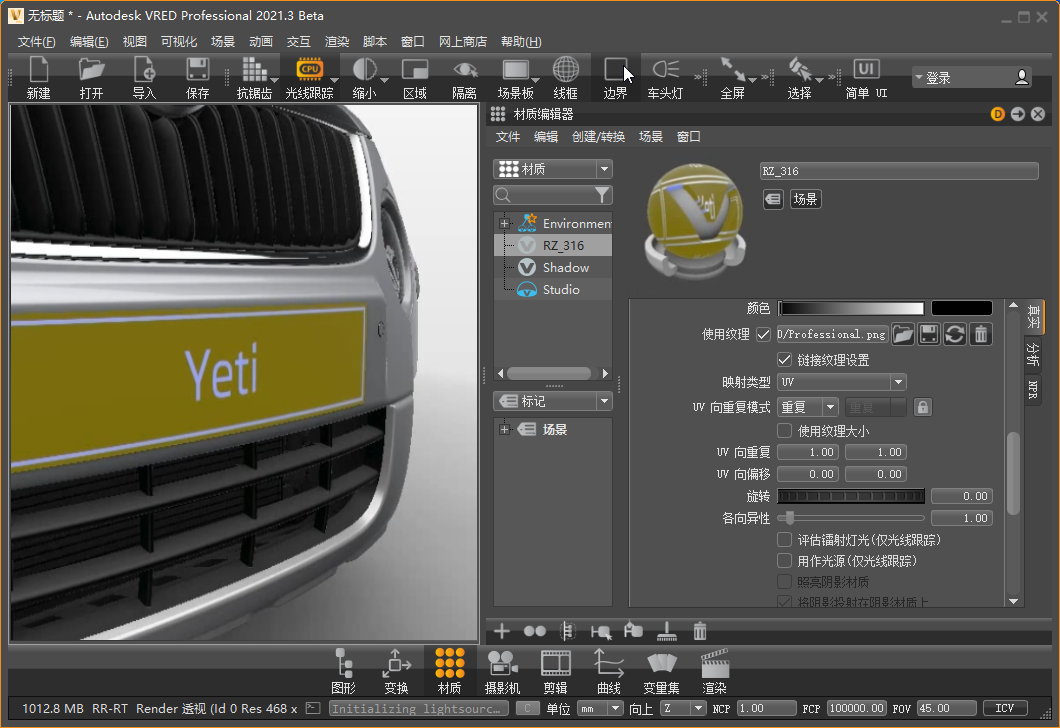This screenshot has width=1060, height=728.
Task: Open the 脚本 main menu
Action: [x=375, y=42]
